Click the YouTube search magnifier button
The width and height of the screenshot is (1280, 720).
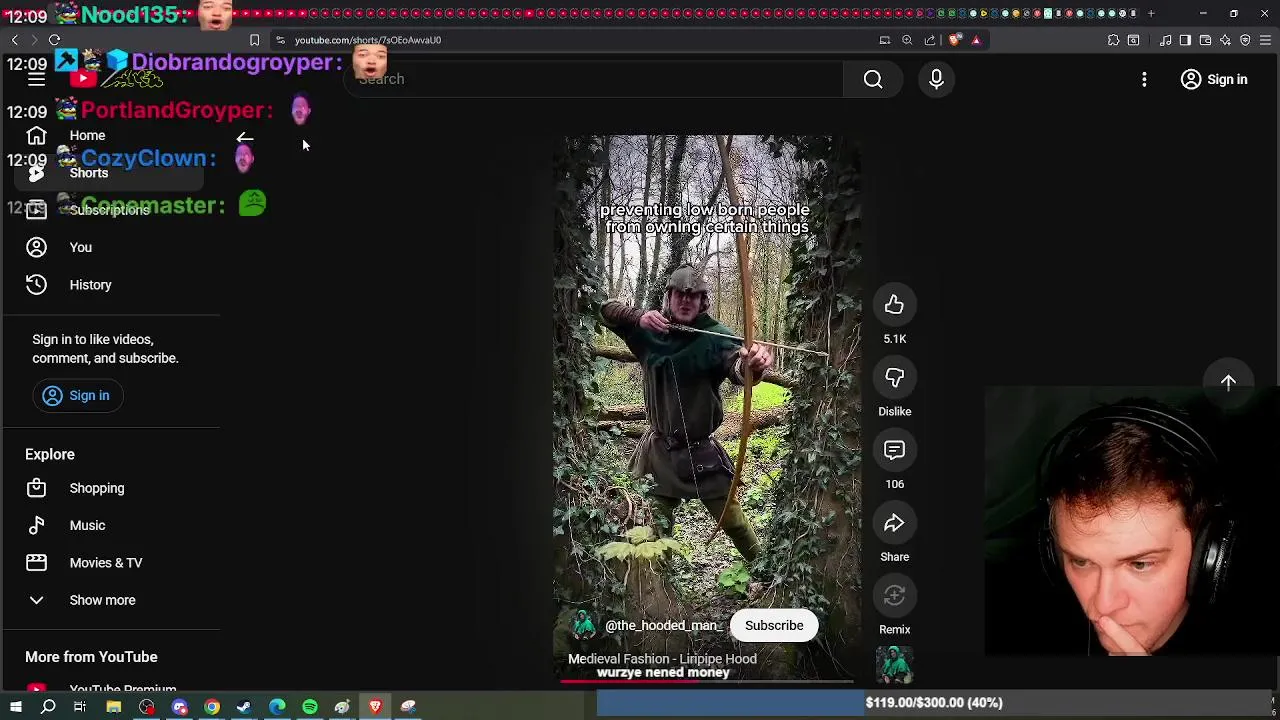click(x=873, y=79)
